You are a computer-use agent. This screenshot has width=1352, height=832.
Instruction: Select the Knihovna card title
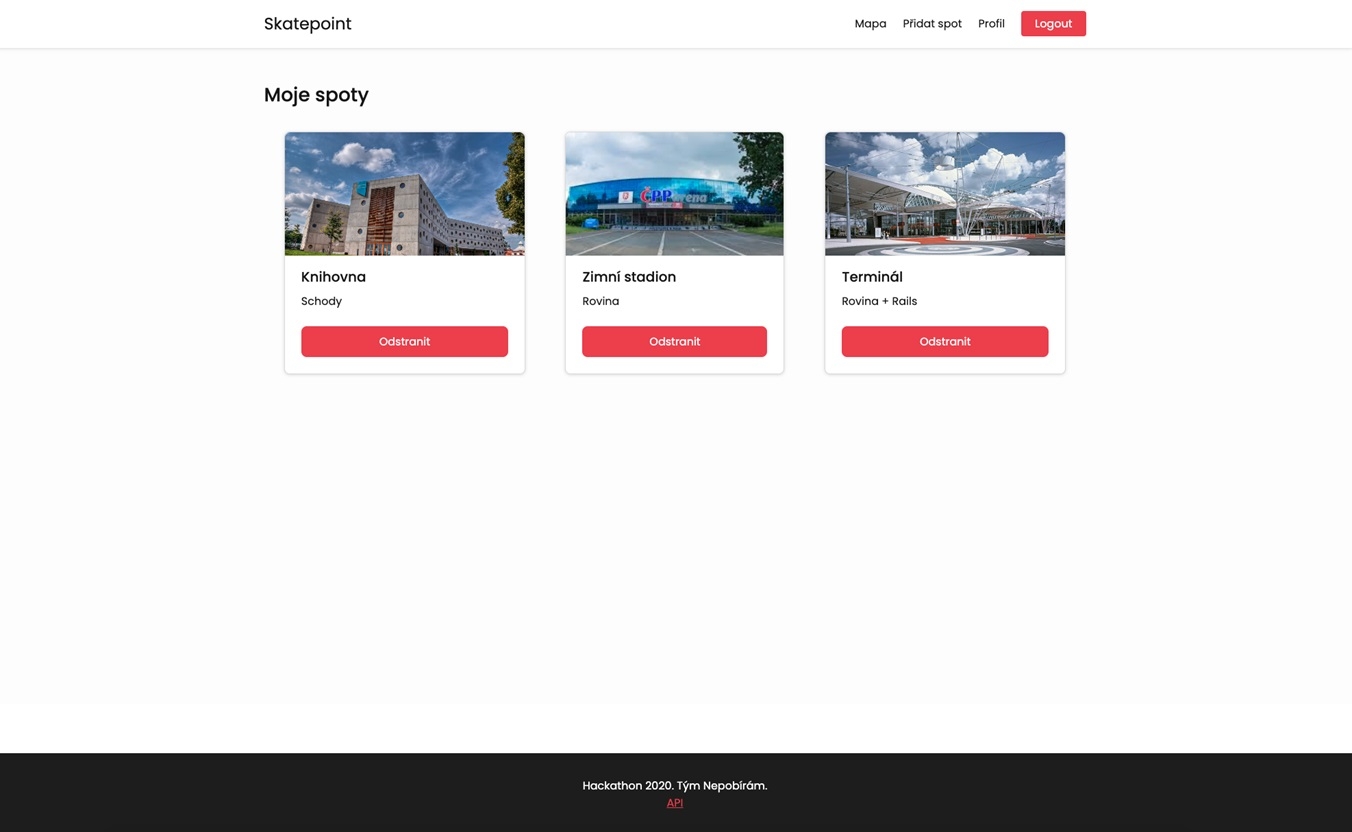tap(333, 277)
